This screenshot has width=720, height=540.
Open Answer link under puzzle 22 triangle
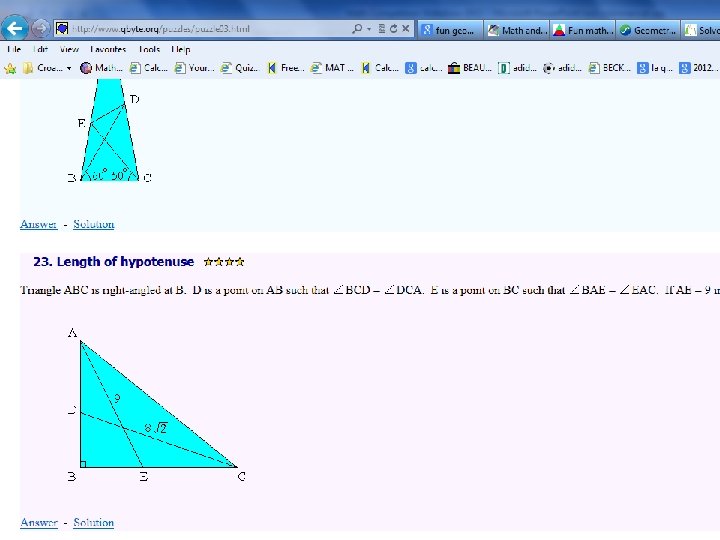coord(39,224)
